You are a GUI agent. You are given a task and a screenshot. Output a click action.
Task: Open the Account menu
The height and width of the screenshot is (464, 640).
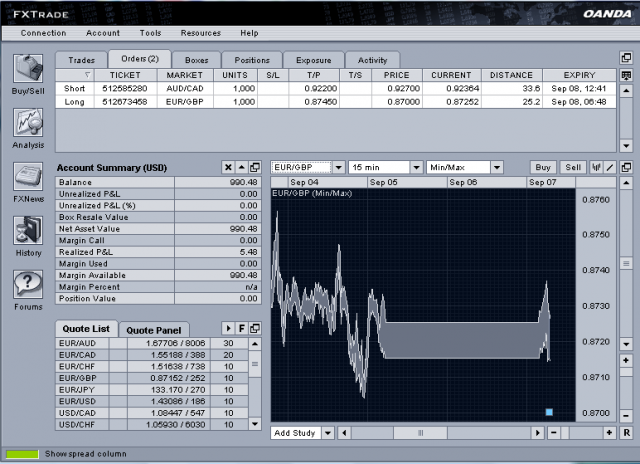point(103,33)
